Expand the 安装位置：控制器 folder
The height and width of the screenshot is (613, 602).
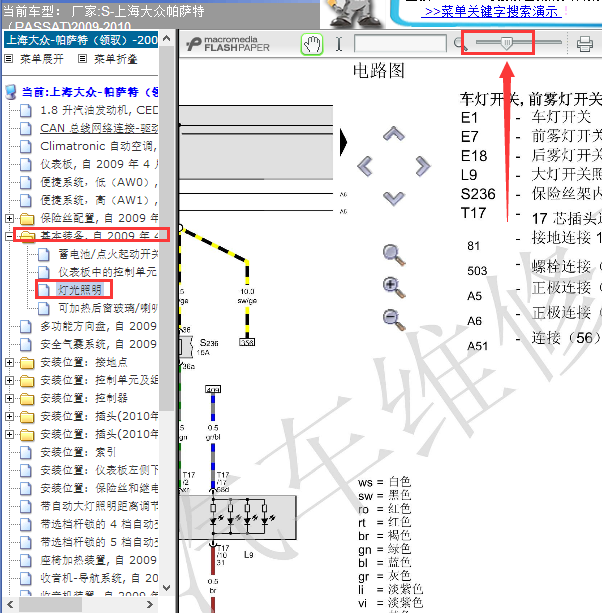[9, 398]
